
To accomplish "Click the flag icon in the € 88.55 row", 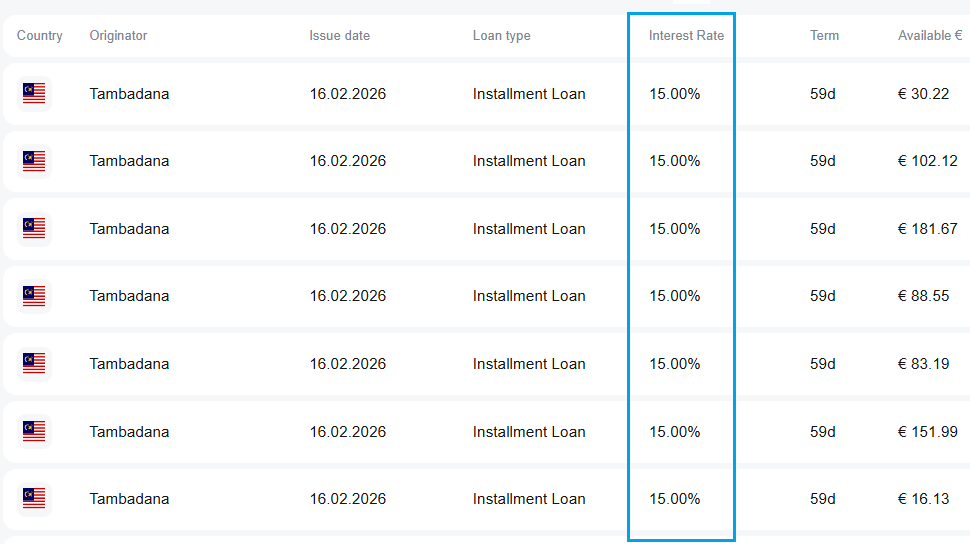I will (x=34, y=296).
